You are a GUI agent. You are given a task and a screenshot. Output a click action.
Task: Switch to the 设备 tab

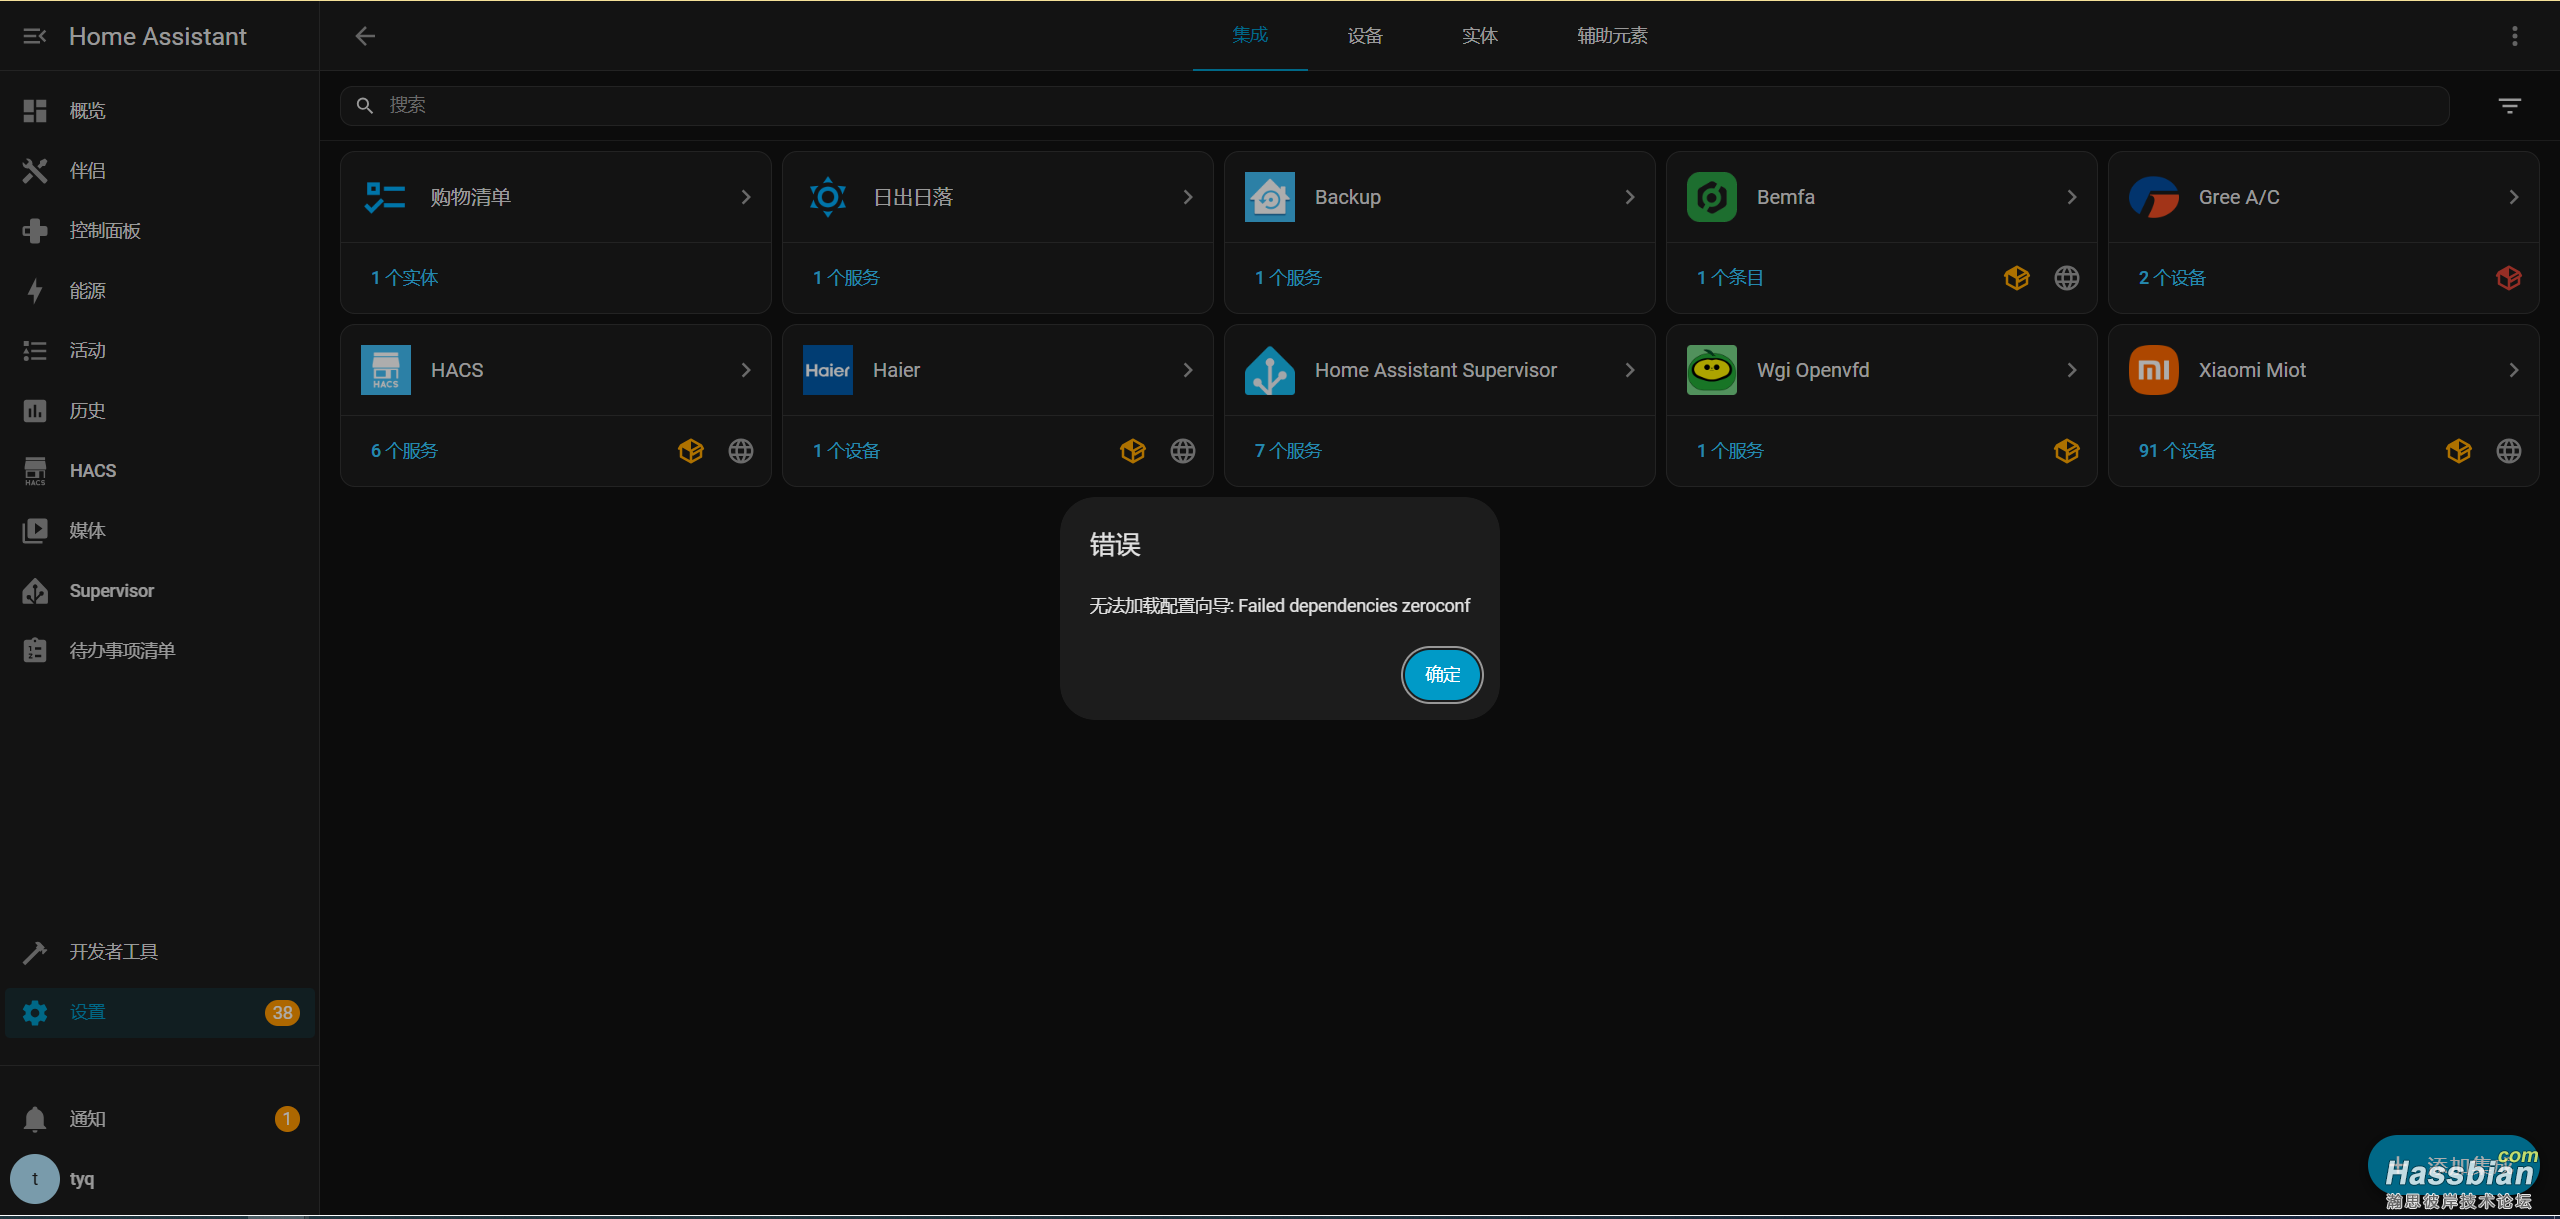pyautogui.click(x=1364, y=36)
